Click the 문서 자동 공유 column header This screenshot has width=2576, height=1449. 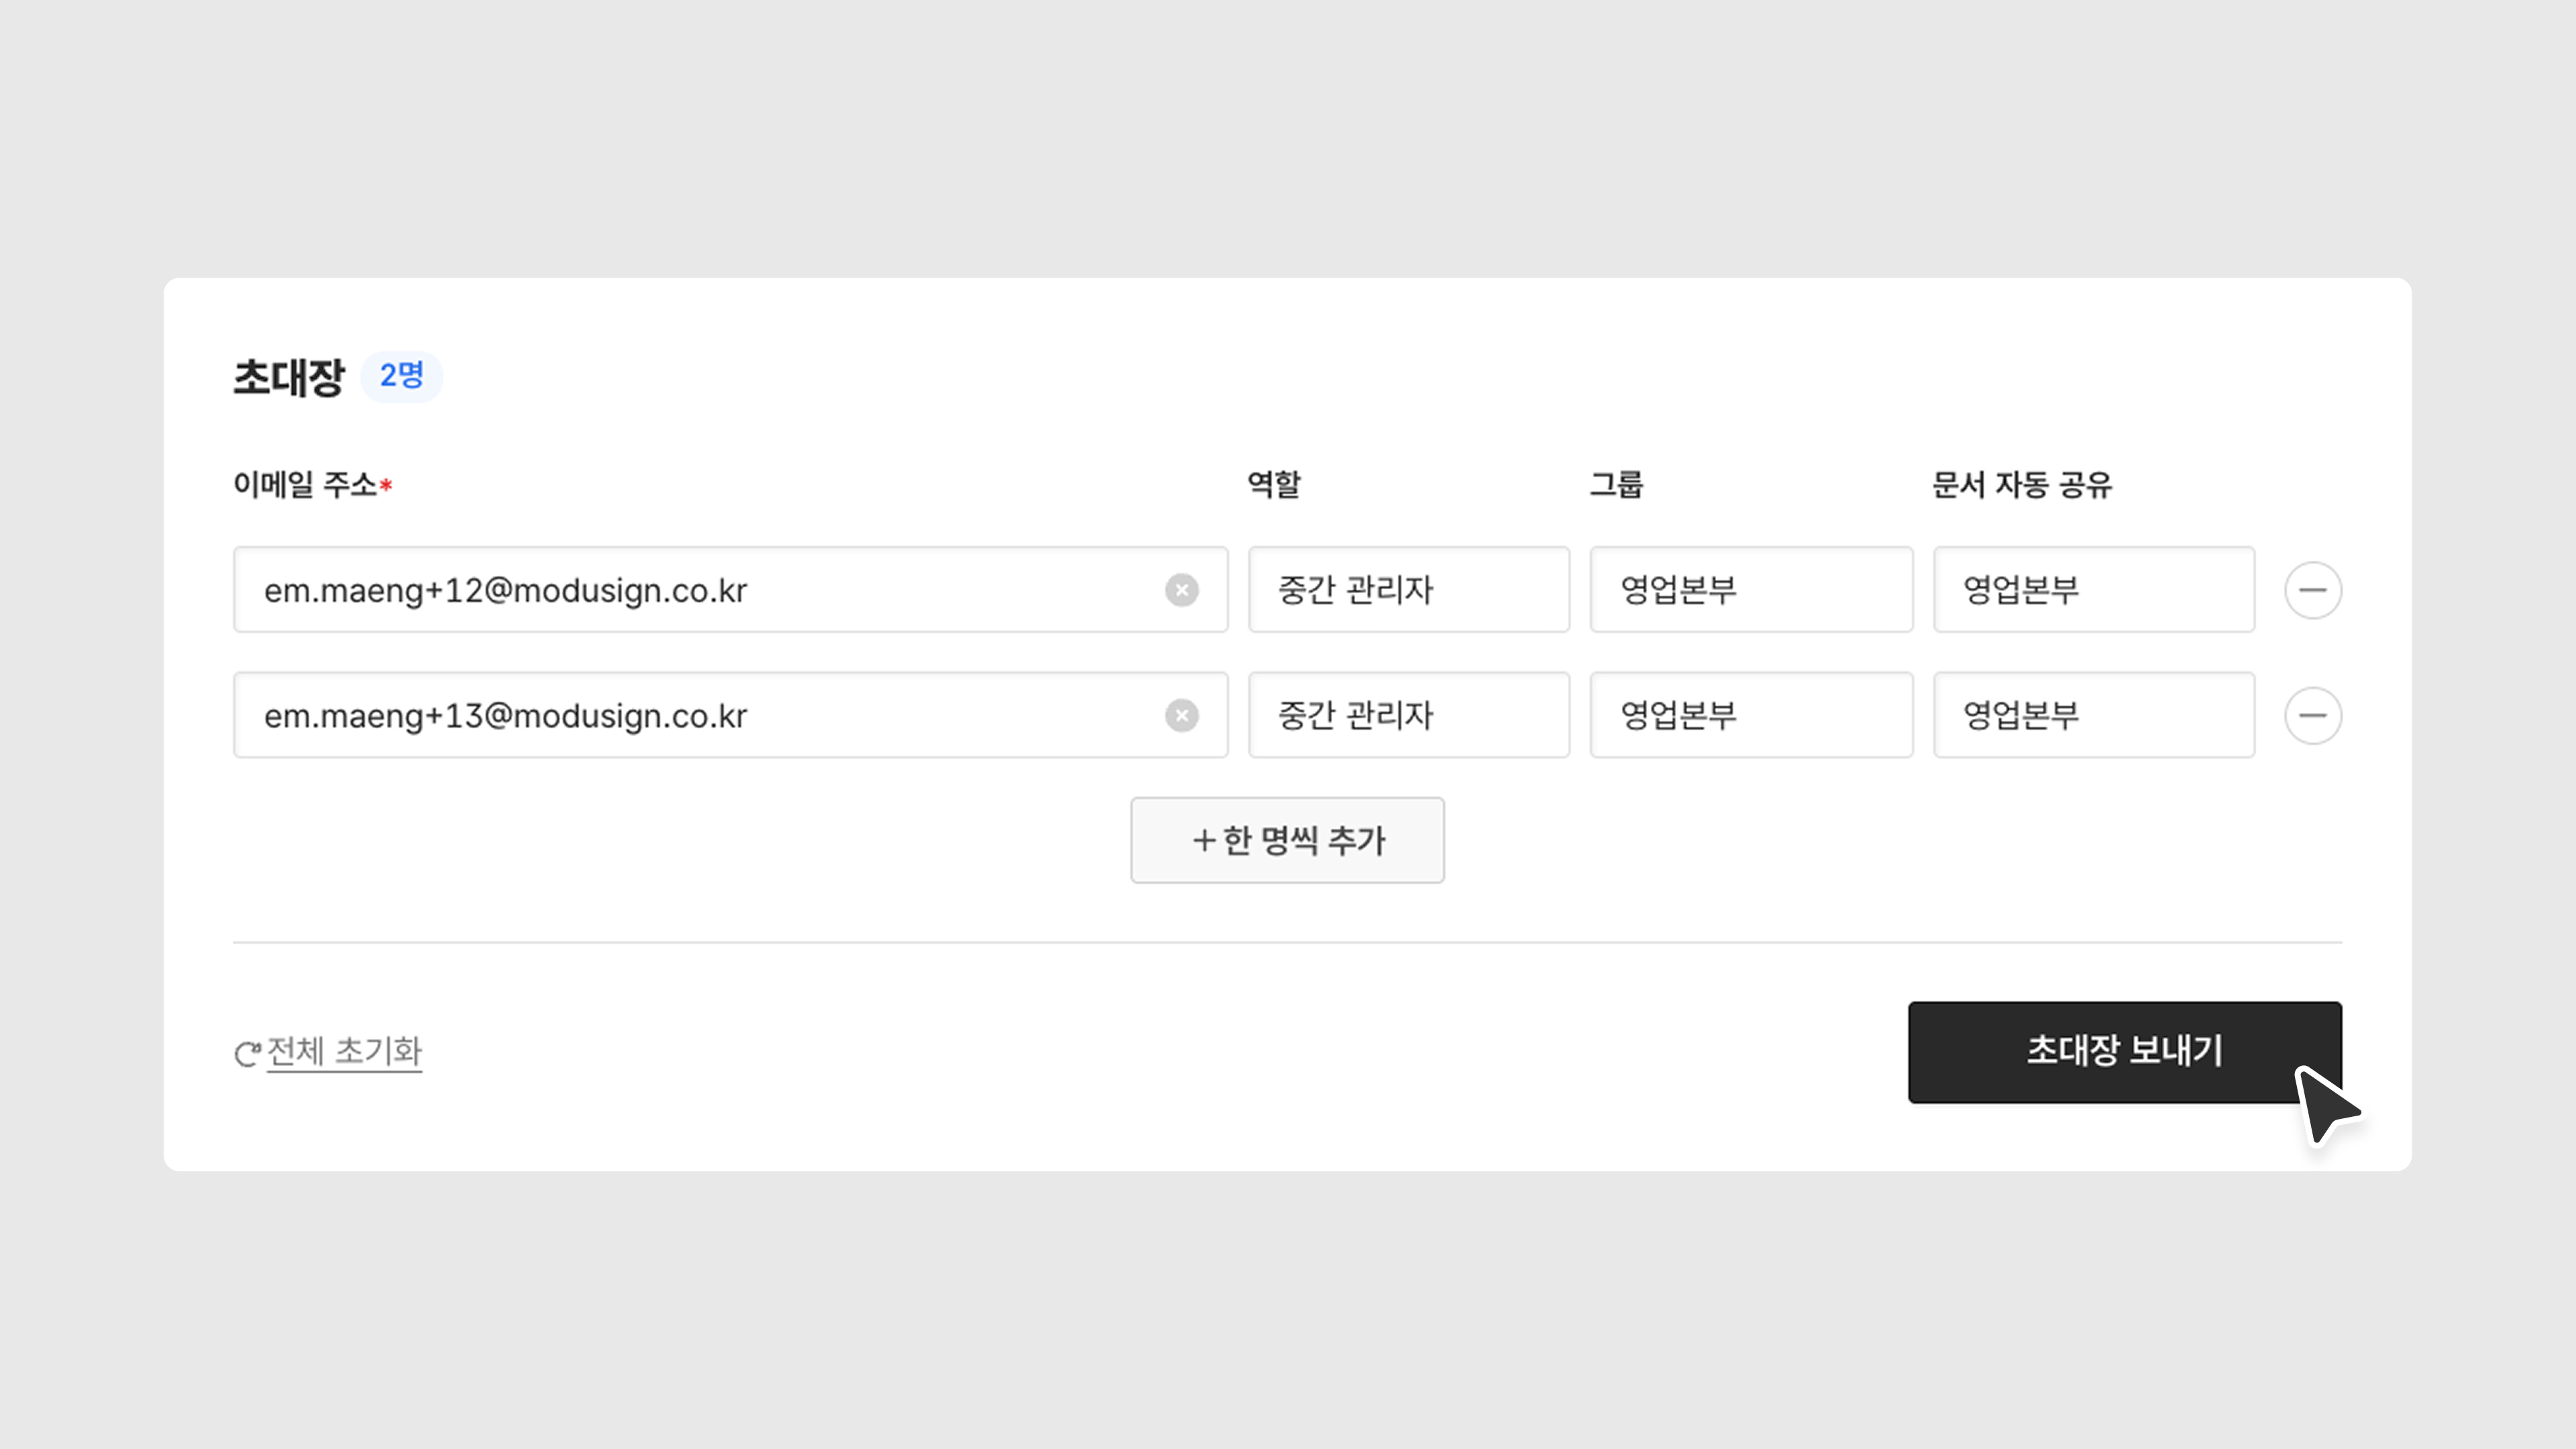coord(2021,485)
